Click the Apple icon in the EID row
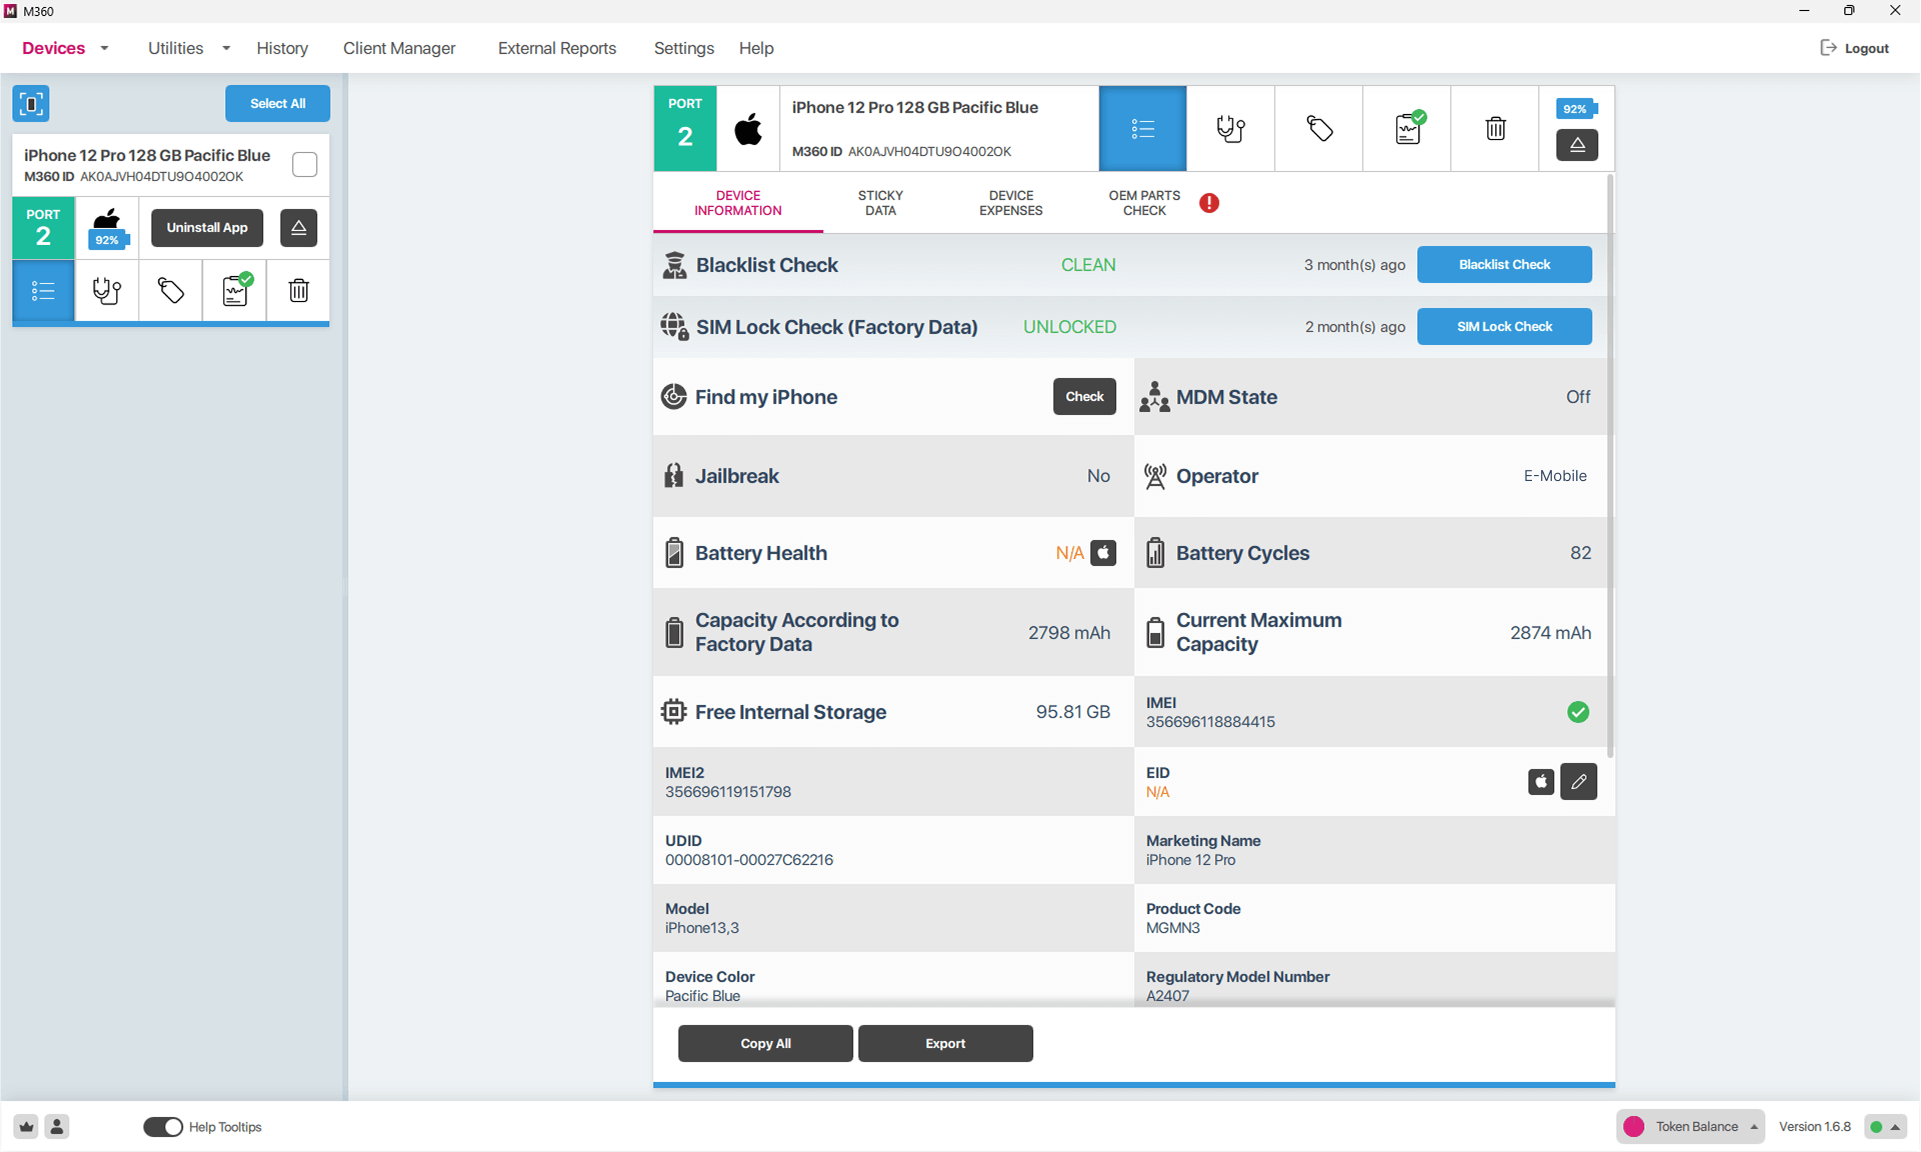1921x1152 pixels. pos(1541,782)
